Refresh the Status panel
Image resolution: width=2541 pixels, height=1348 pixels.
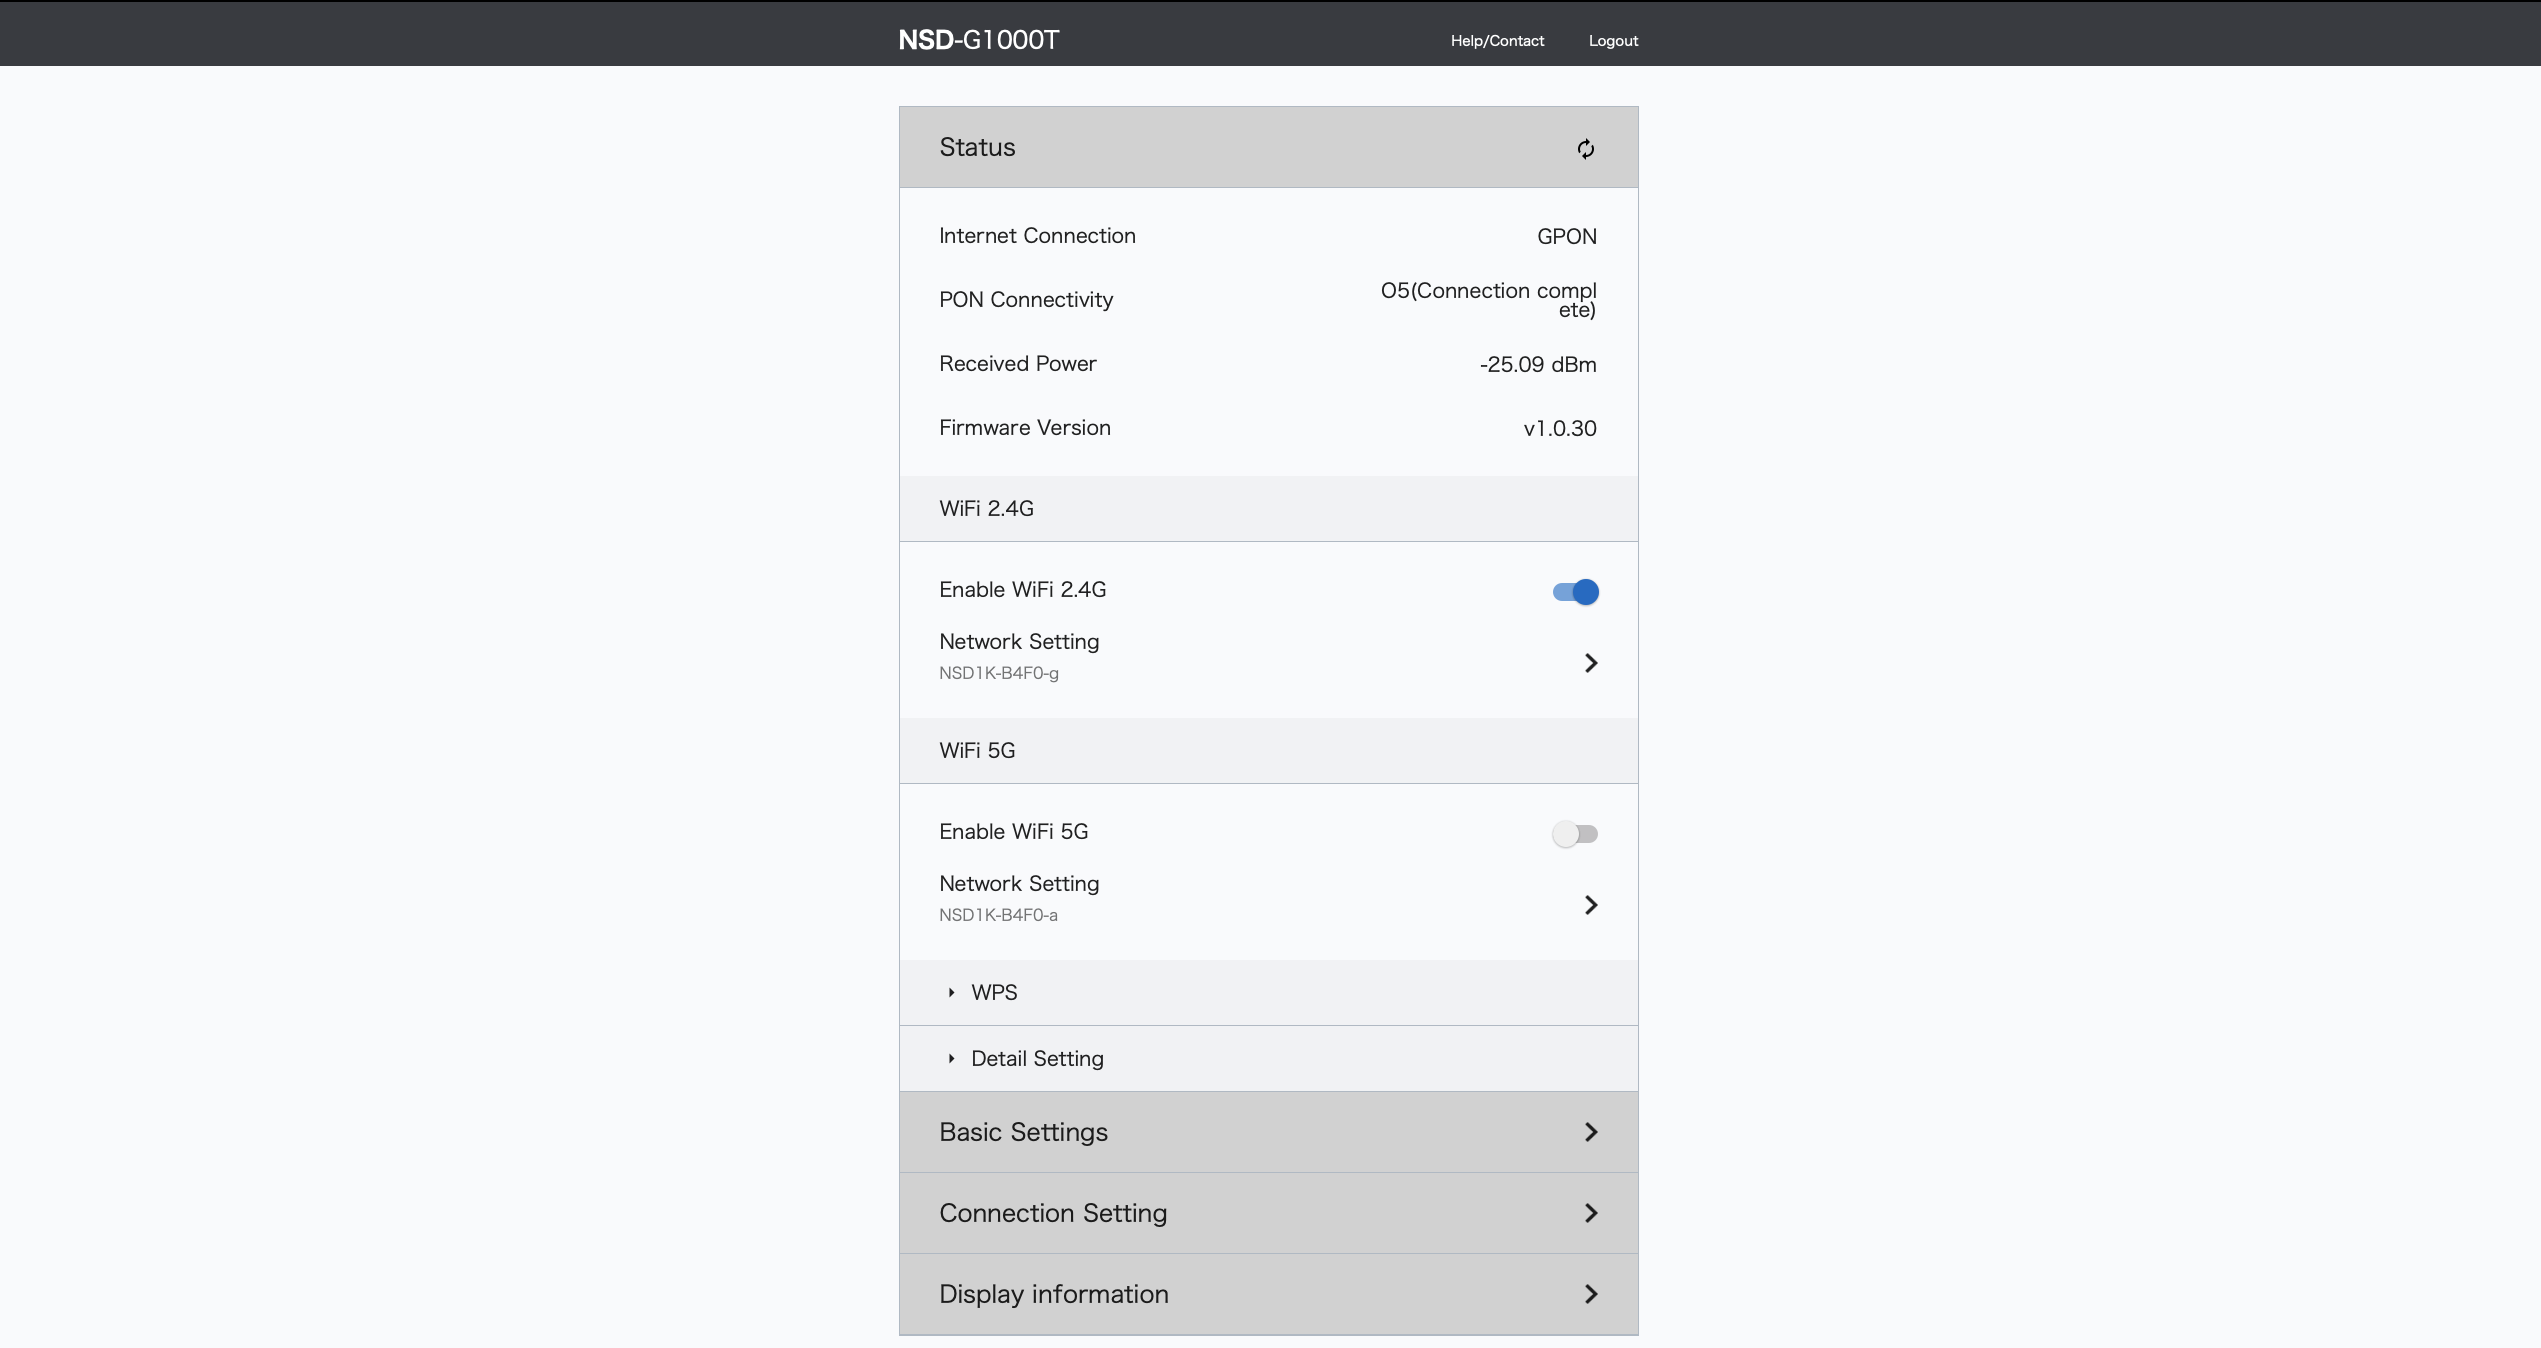pyautogui.click(x=1585, y=148)
